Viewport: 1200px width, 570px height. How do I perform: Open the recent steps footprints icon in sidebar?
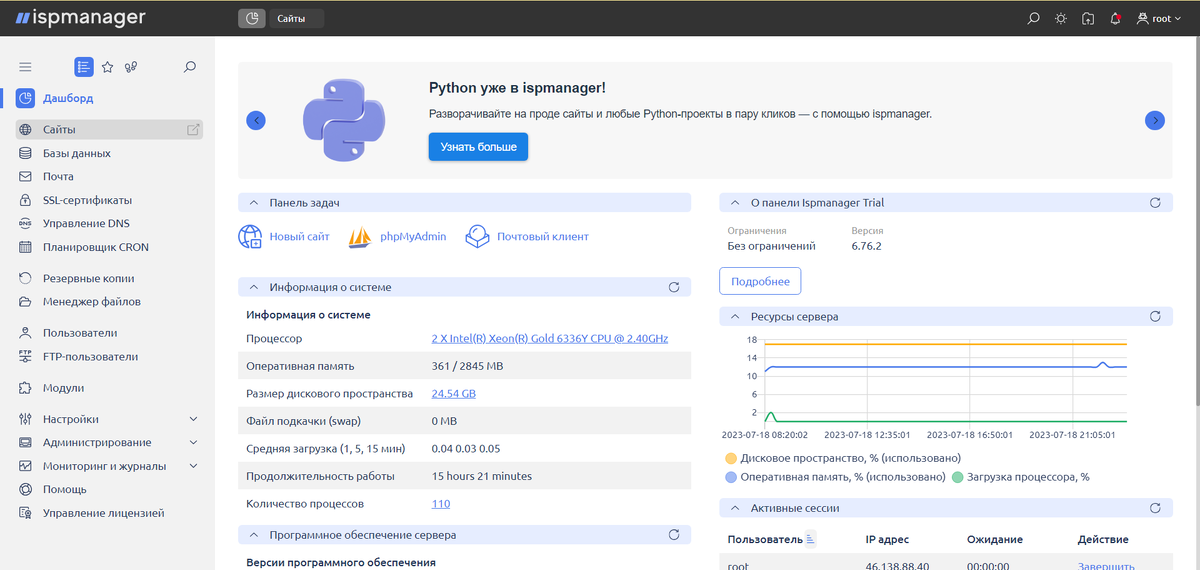130,67
